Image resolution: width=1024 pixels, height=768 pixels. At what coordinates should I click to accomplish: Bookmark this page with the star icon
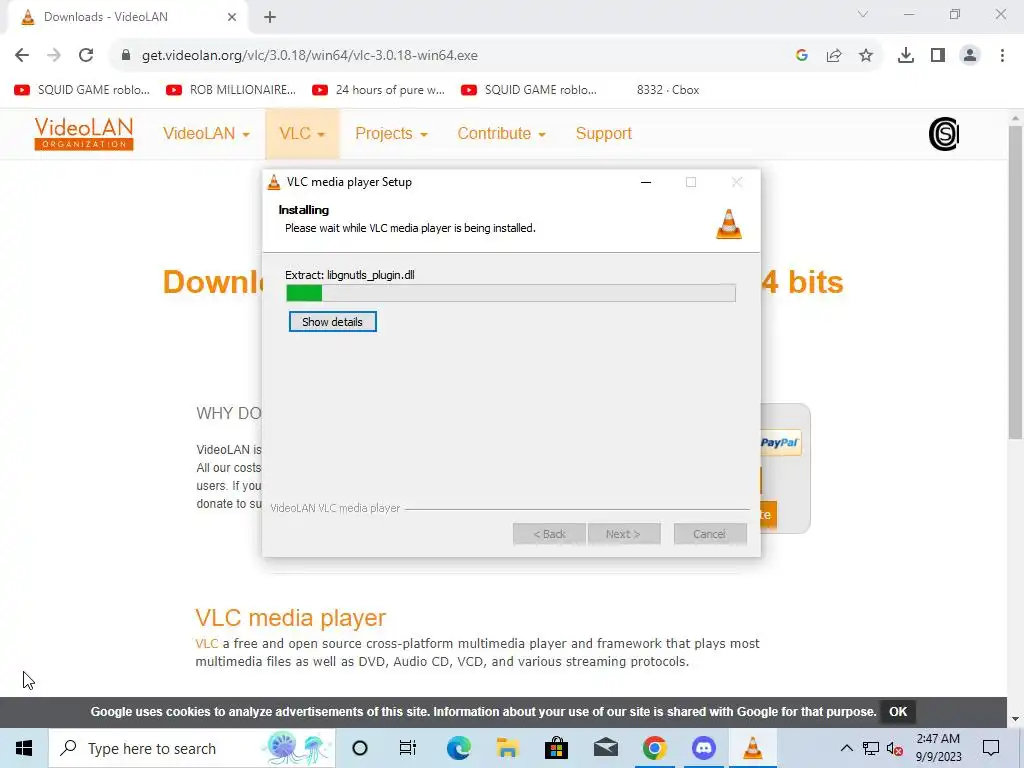866,56
